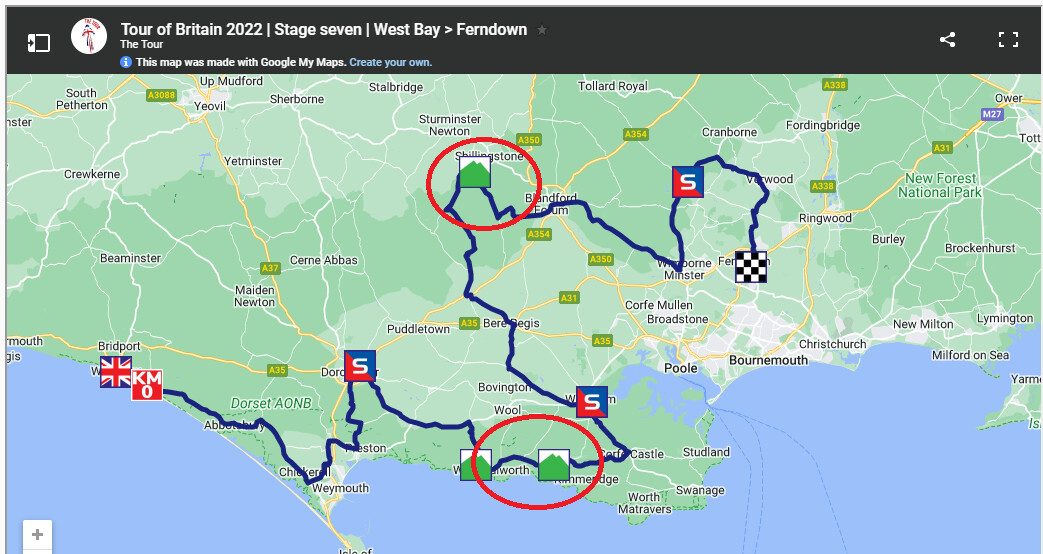The height and width of the screenshot is (554, 1043).
Task: View the map in fullscreen mode
Action: [x=1008, y=40]
